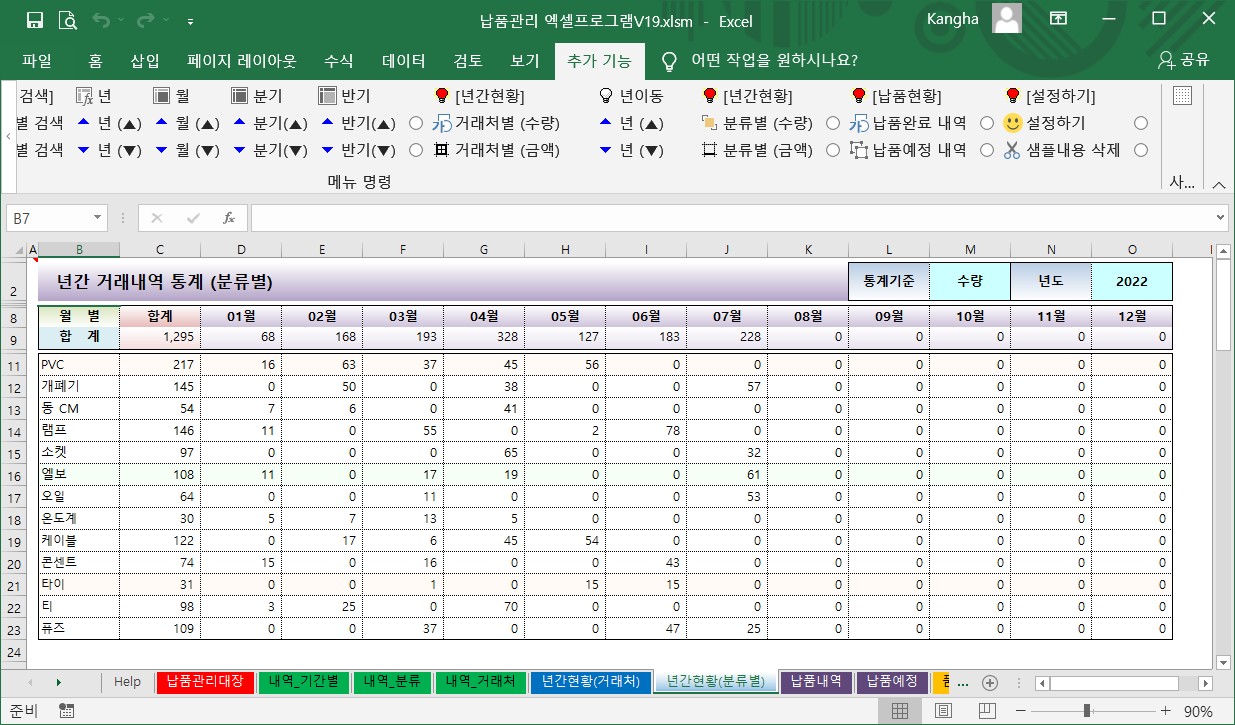Screen dimensions: 1235x725
Task: Select circle button left of 거래처별 (수량)
Action: click(x=416, y=124)
